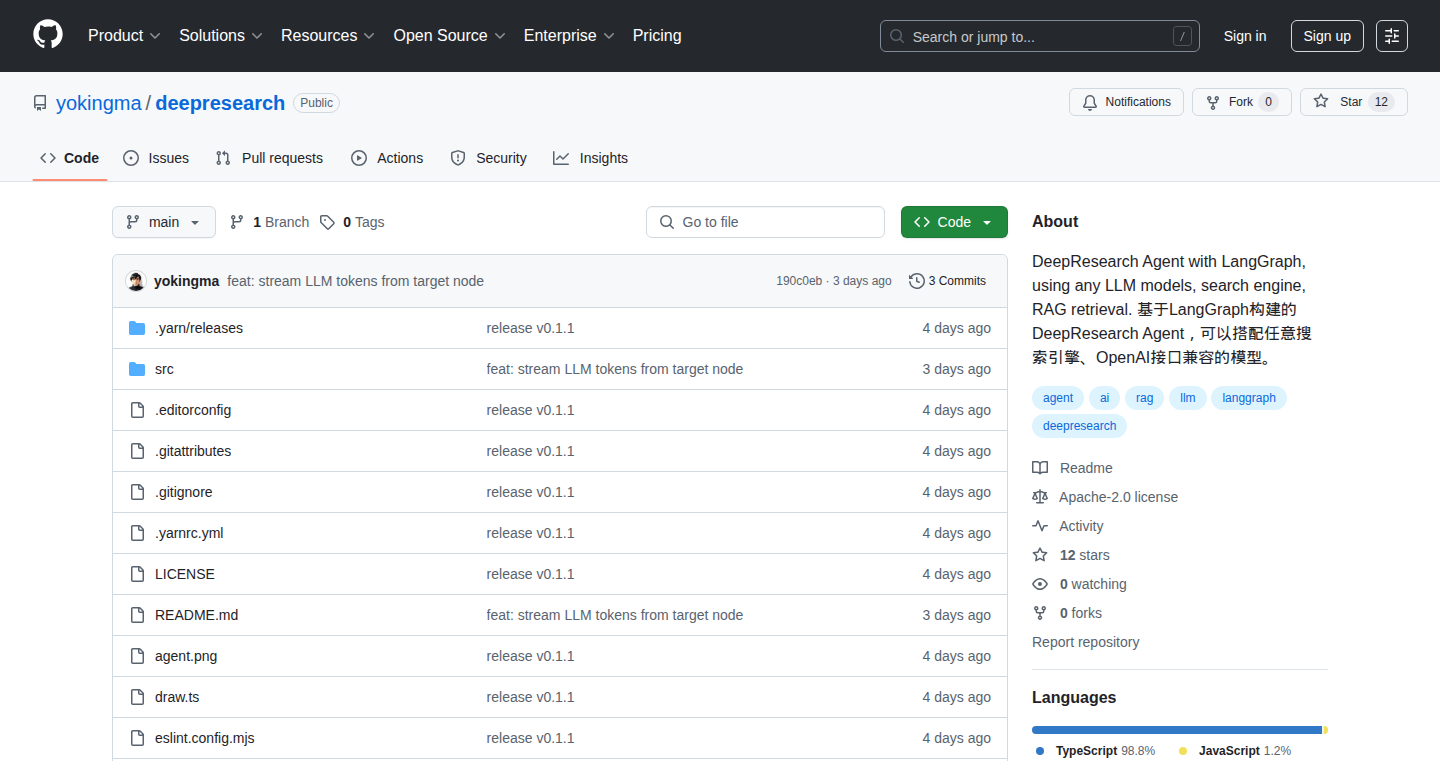Viewport: 1440px width, 761px height.
Task: Open the deepresearch repository name link
Action: 220,103
